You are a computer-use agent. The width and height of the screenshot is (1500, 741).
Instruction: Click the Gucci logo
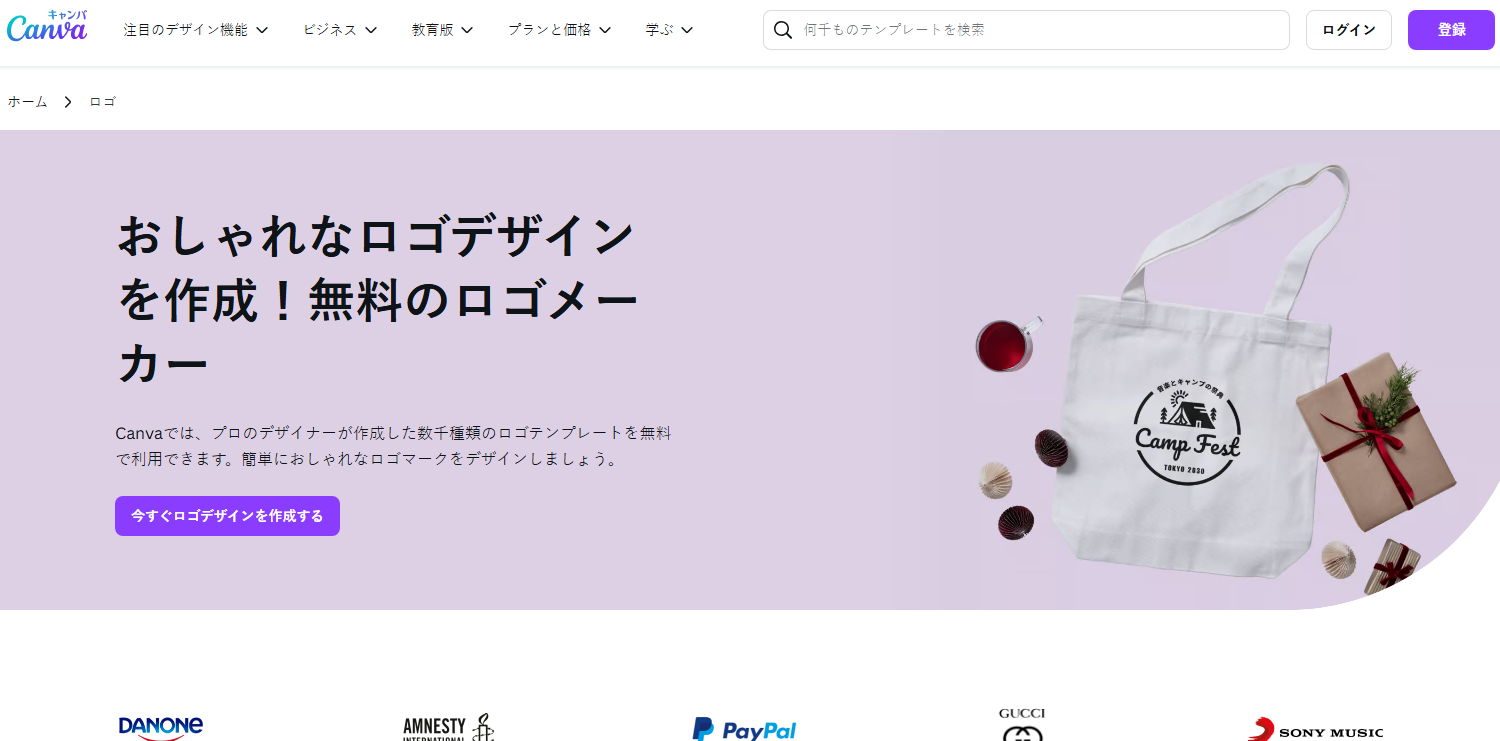tap(1022, 724)
